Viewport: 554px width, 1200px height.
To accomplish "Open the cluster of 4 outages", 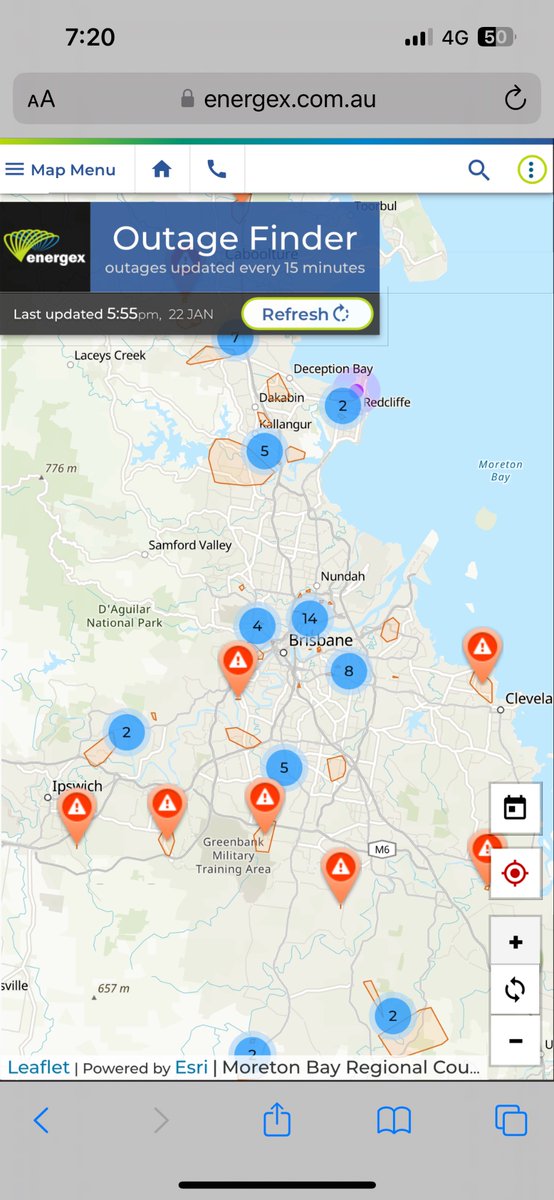I will (x=257, y=627).
